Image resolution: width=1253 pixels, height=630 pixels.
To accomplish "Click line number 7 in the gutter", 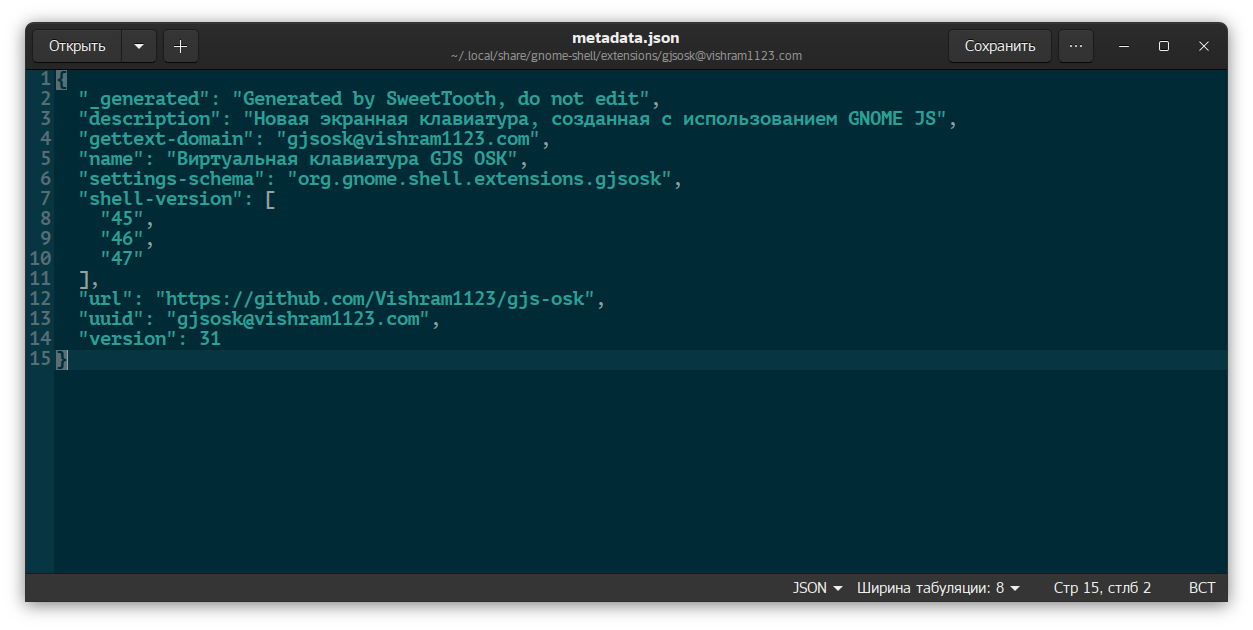I will coord(45,199).
